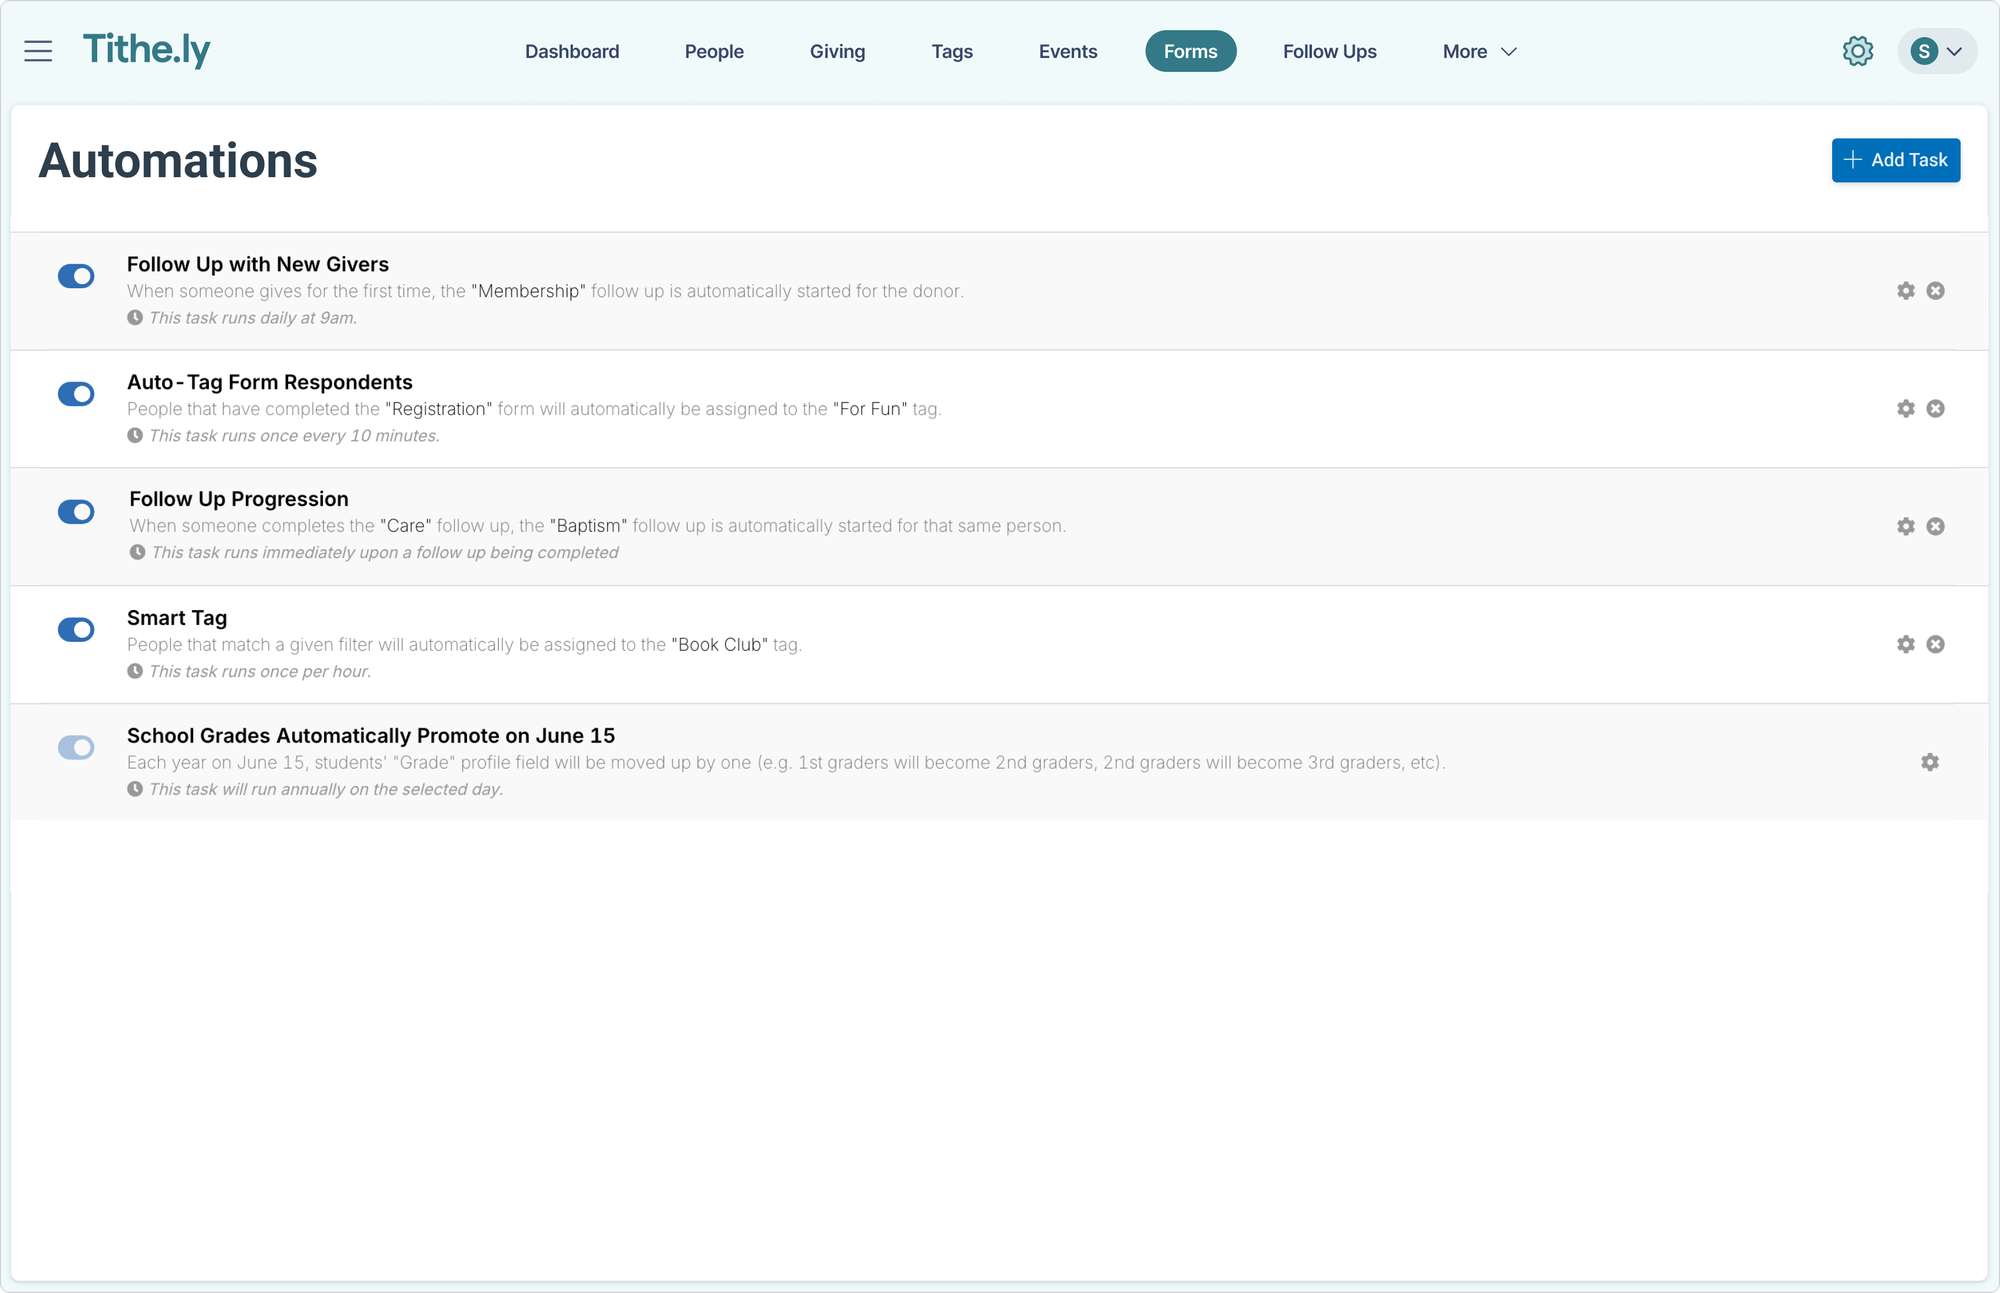
Task: Switch to the Follow Ups section
Action: pos(1329,51)
